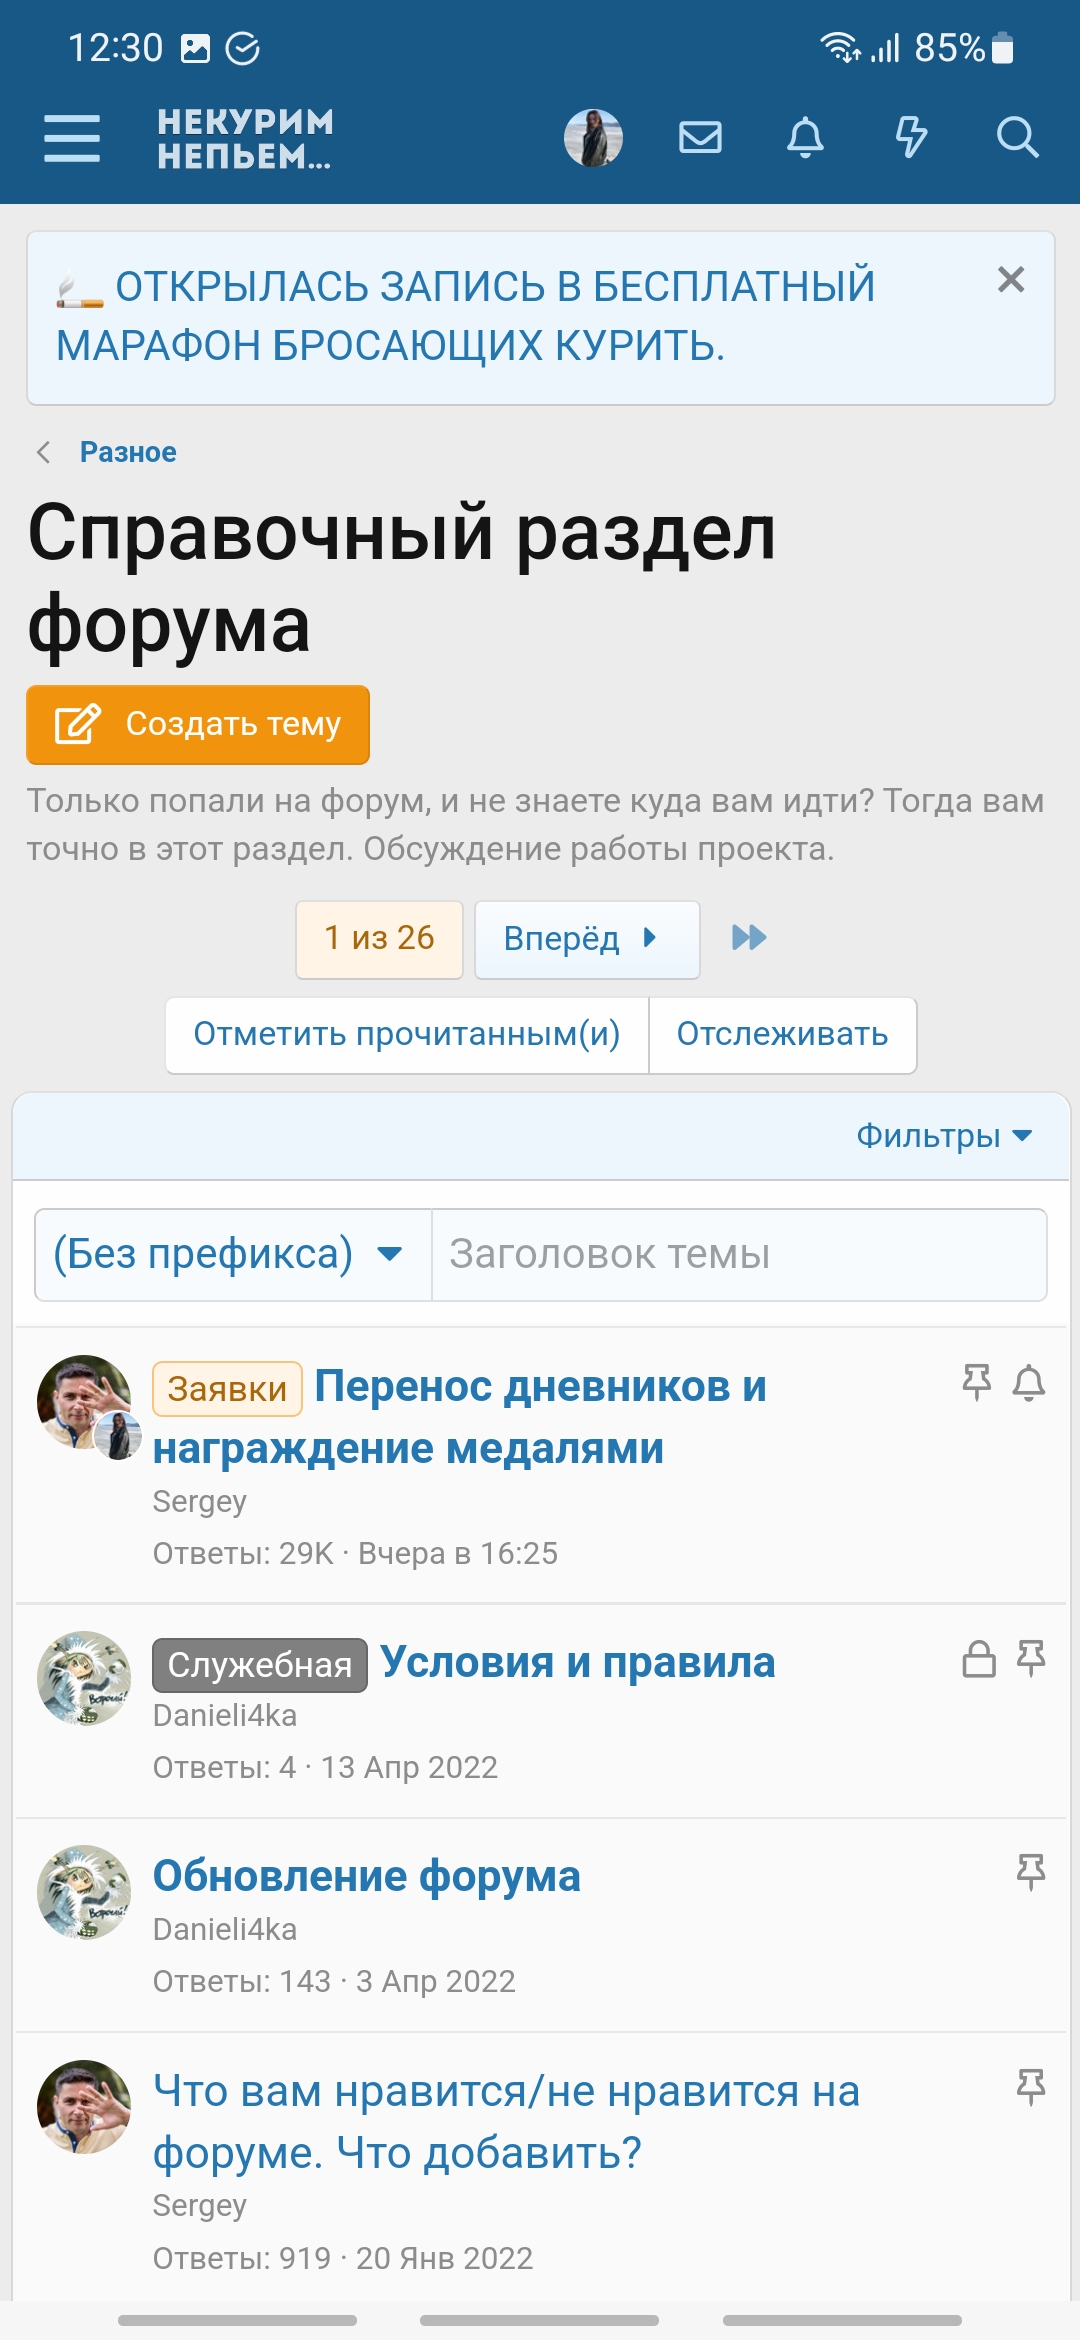This screenshot has height=2340, width=1080.
Task: Tap the lightning bolt what's-new icon
Action: [911, 138]
